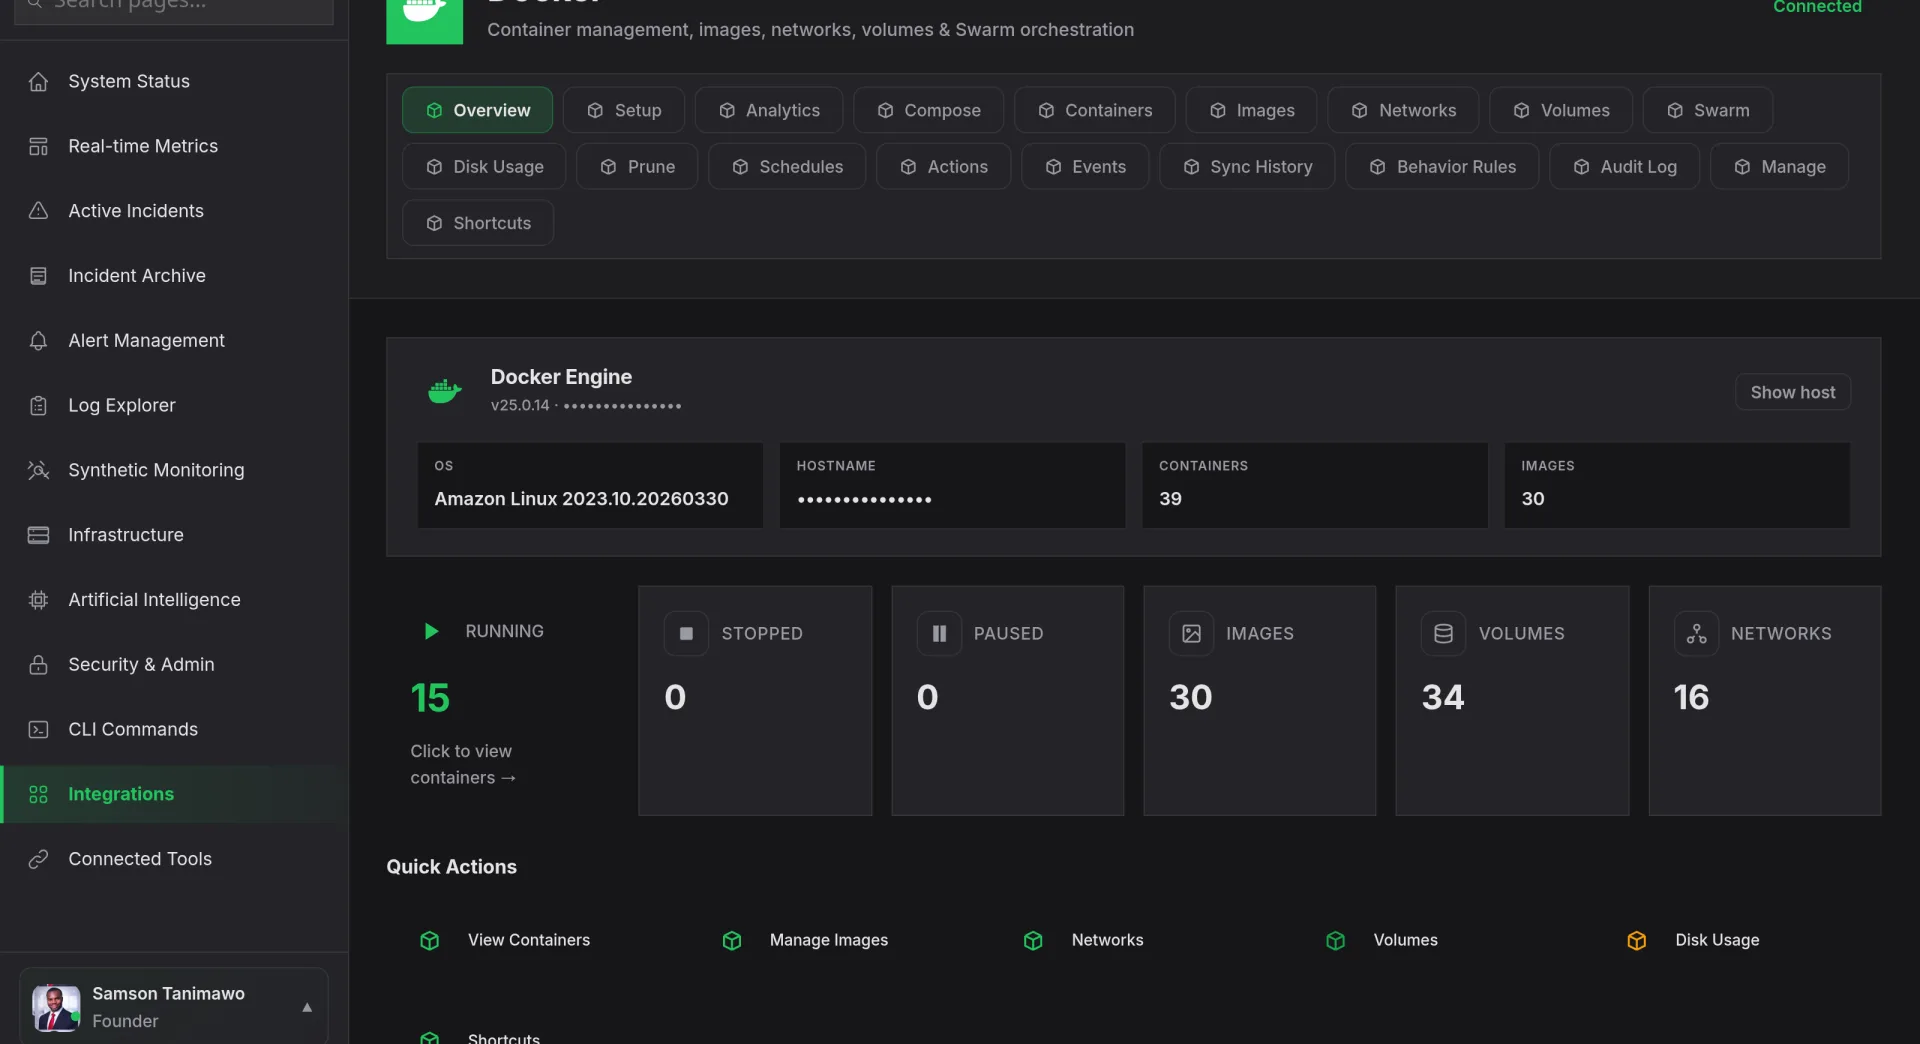1920x1044 pixels.
Task: Open the Actions tab
Action: (943, 167)
